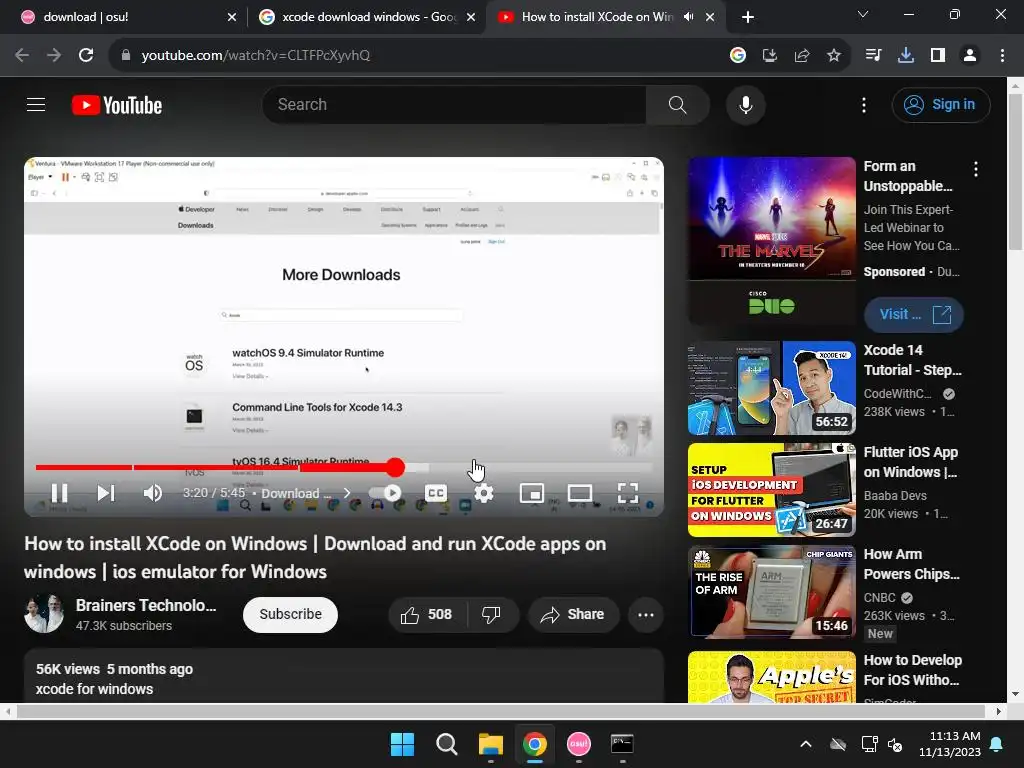This screenshot has height=768, width=1024.
Task: Open the YouTube hamburger guide menu
Action: 36,104
